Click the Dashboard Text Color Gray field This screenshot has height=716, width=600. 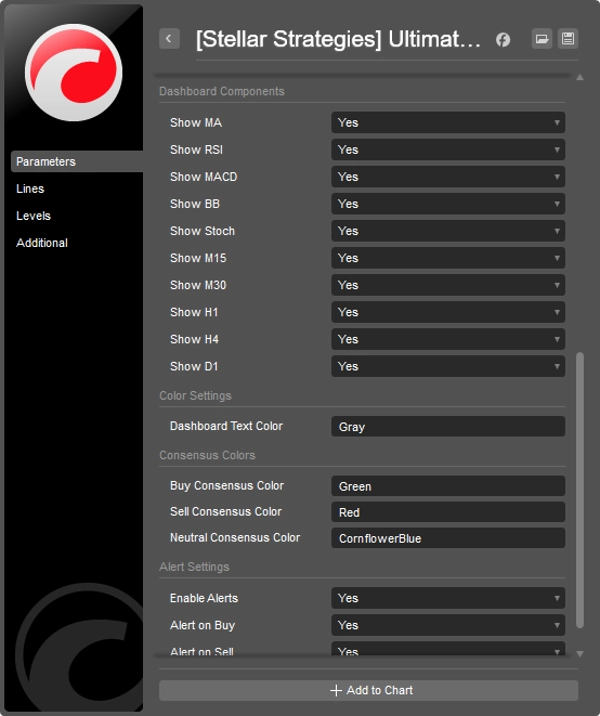point(447,427)
